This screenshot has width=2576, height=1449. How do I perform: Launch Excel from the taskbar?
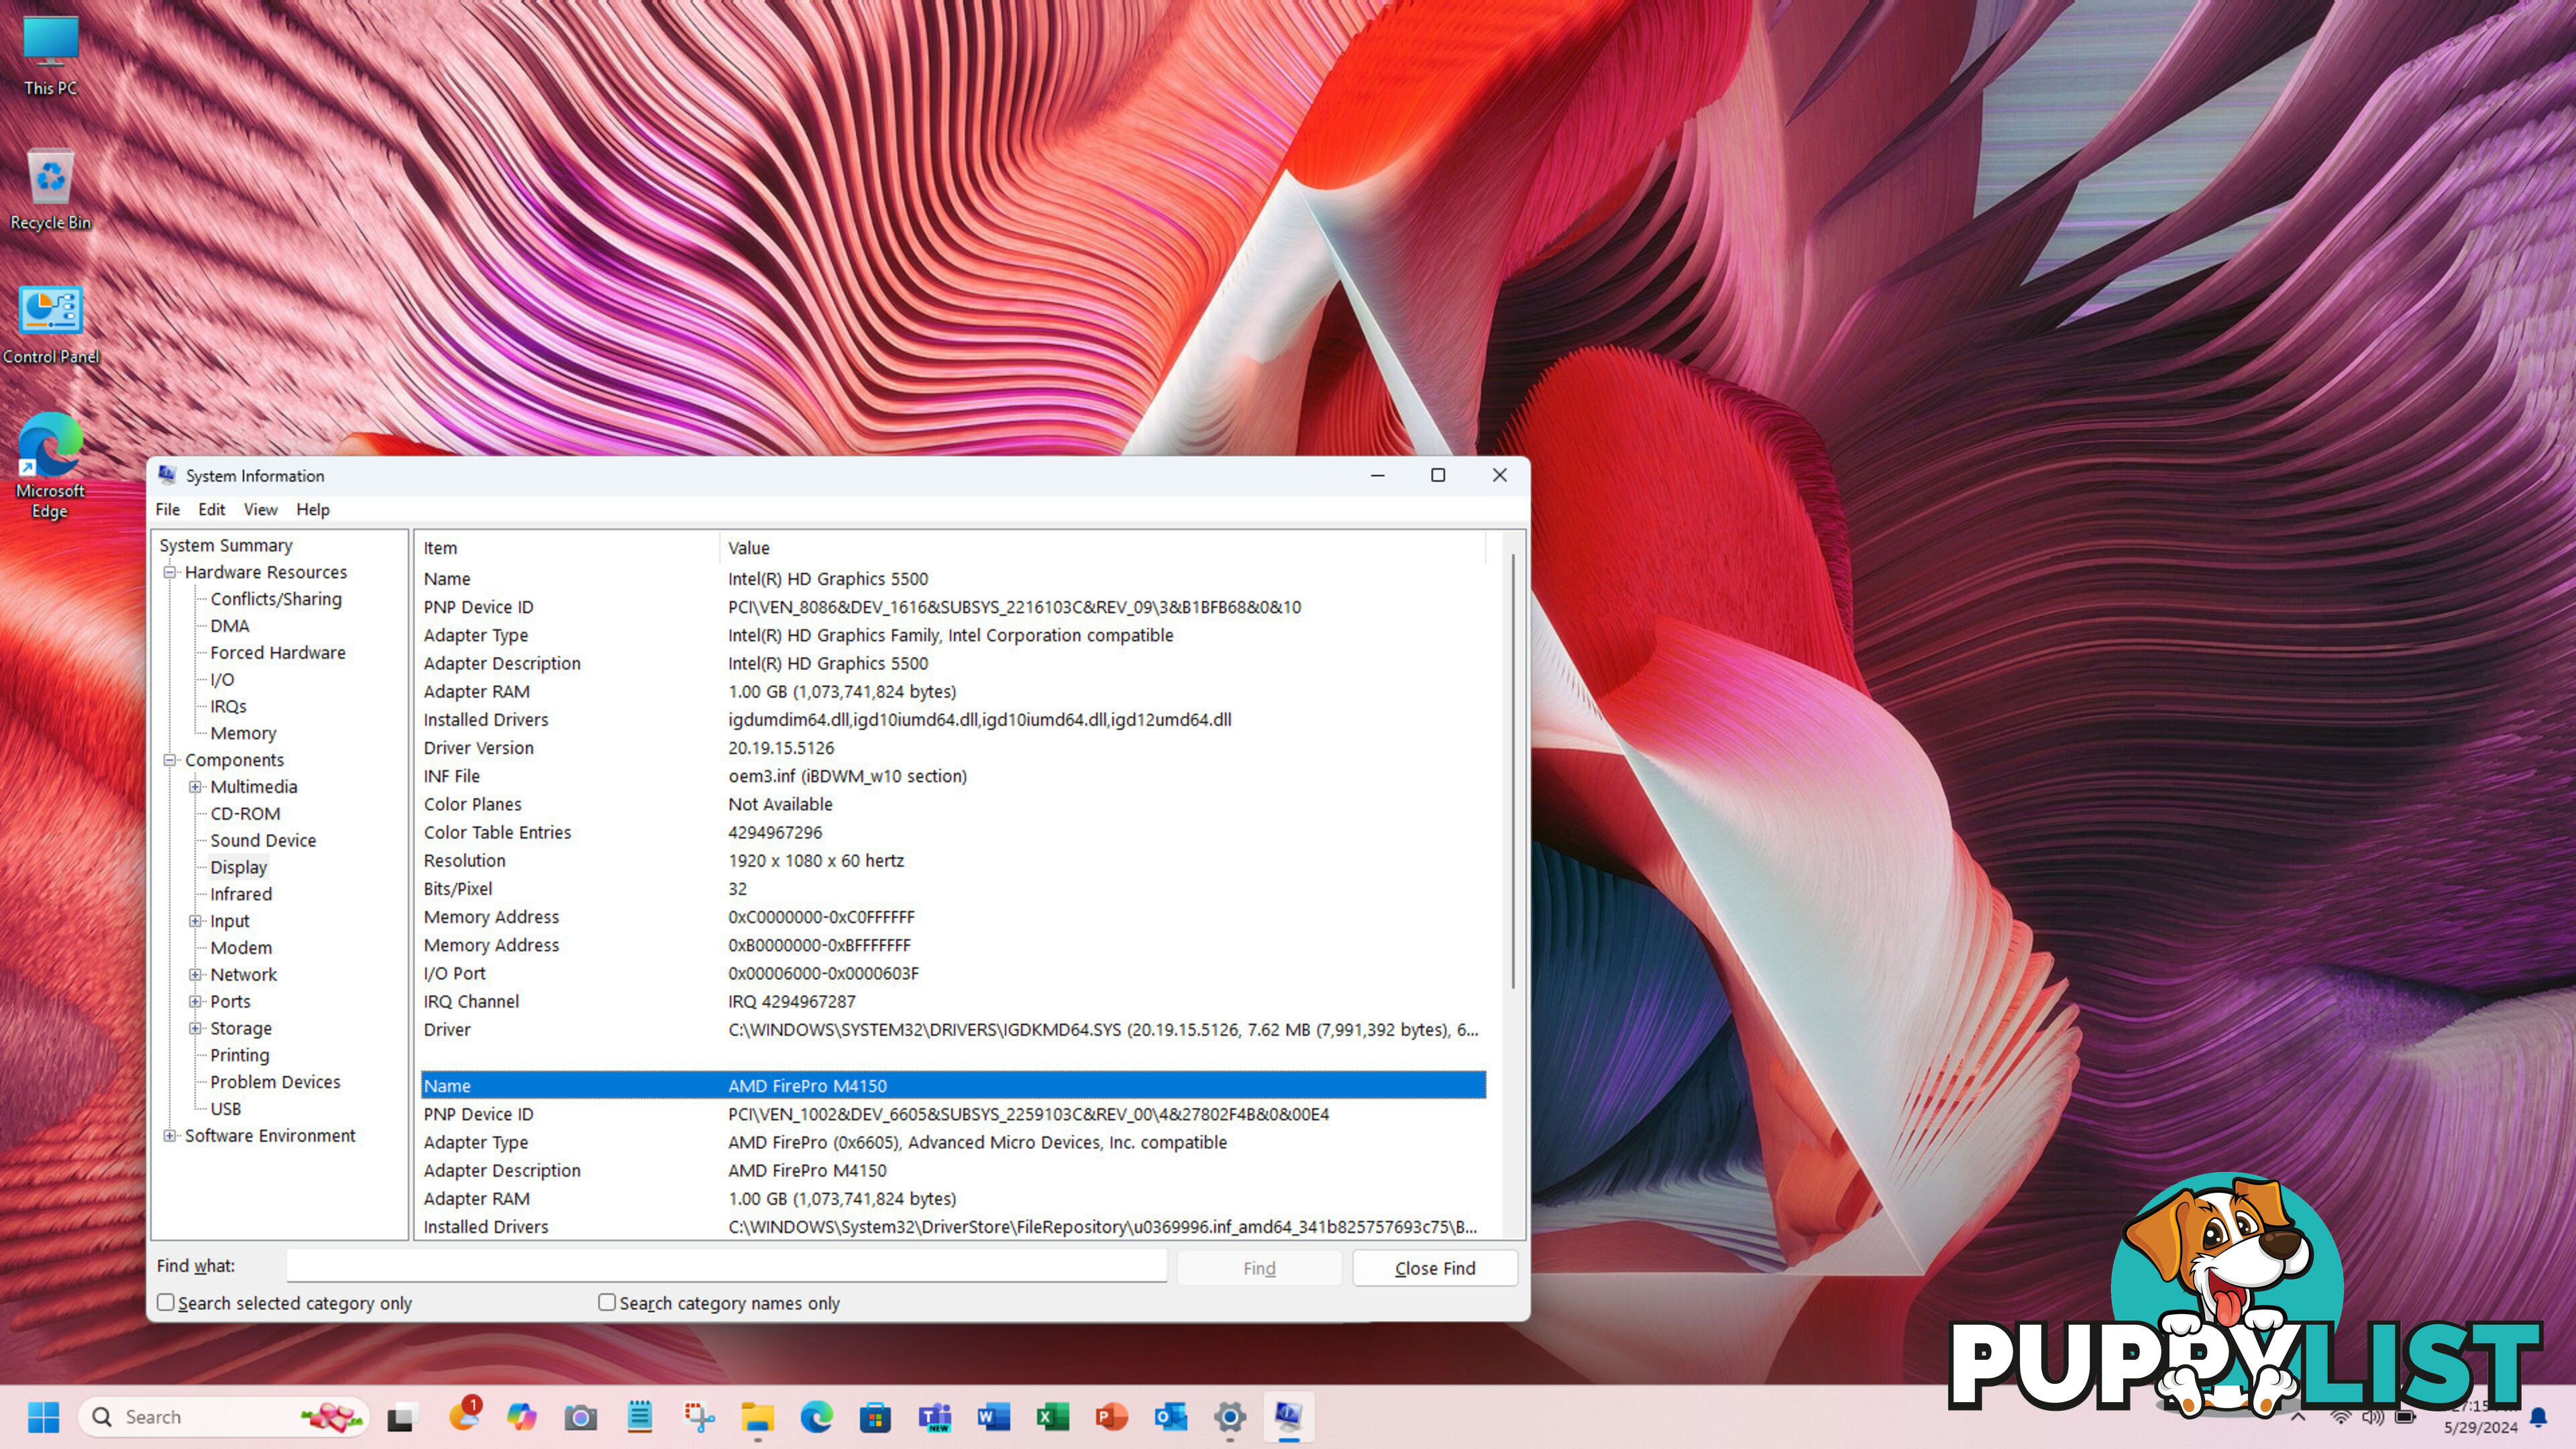point(1052,1416)
